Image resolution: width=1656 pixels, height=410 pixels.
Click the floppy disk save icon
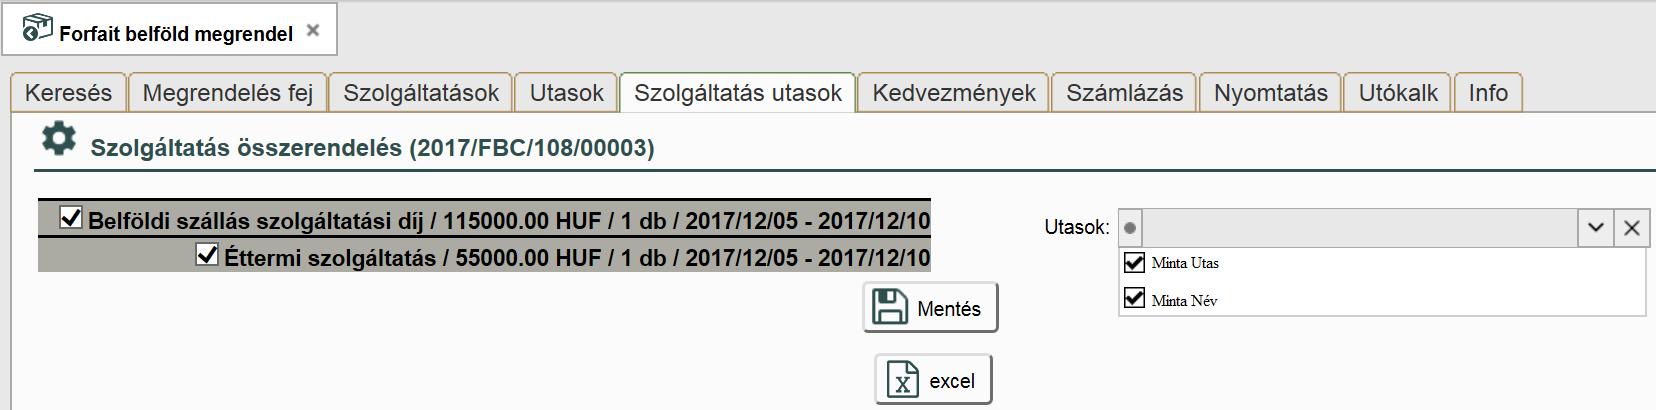coord(890,307)
